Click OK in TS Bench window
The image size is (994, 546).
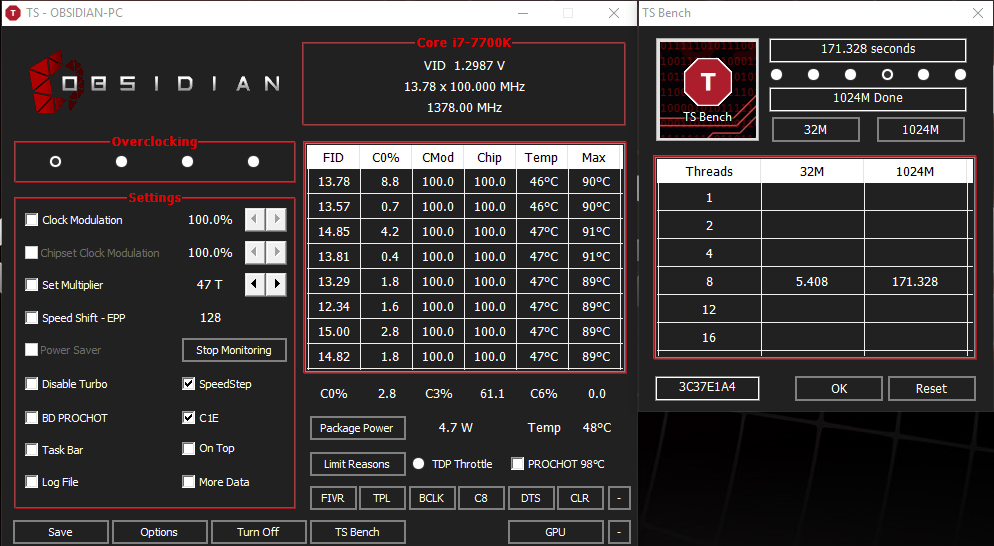tap(839, 389)
